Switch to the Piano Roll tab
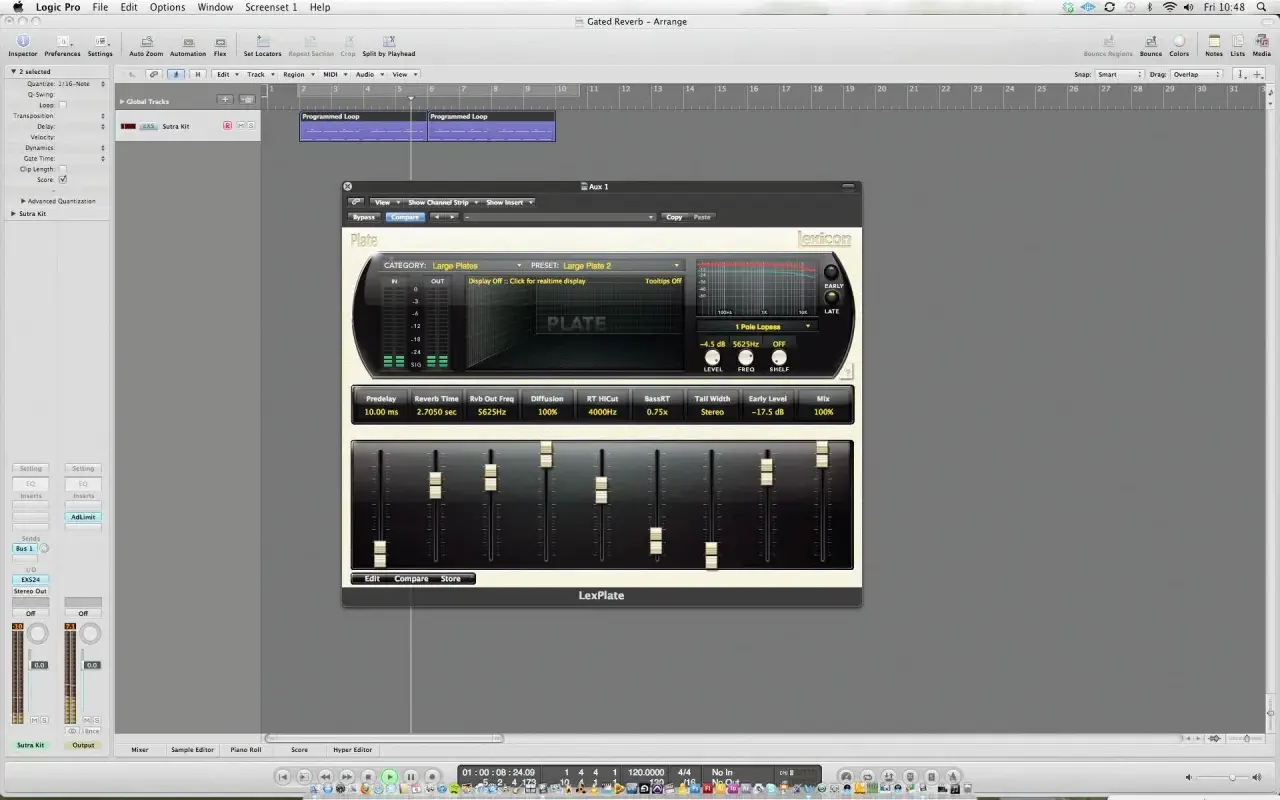 point(245,749)
